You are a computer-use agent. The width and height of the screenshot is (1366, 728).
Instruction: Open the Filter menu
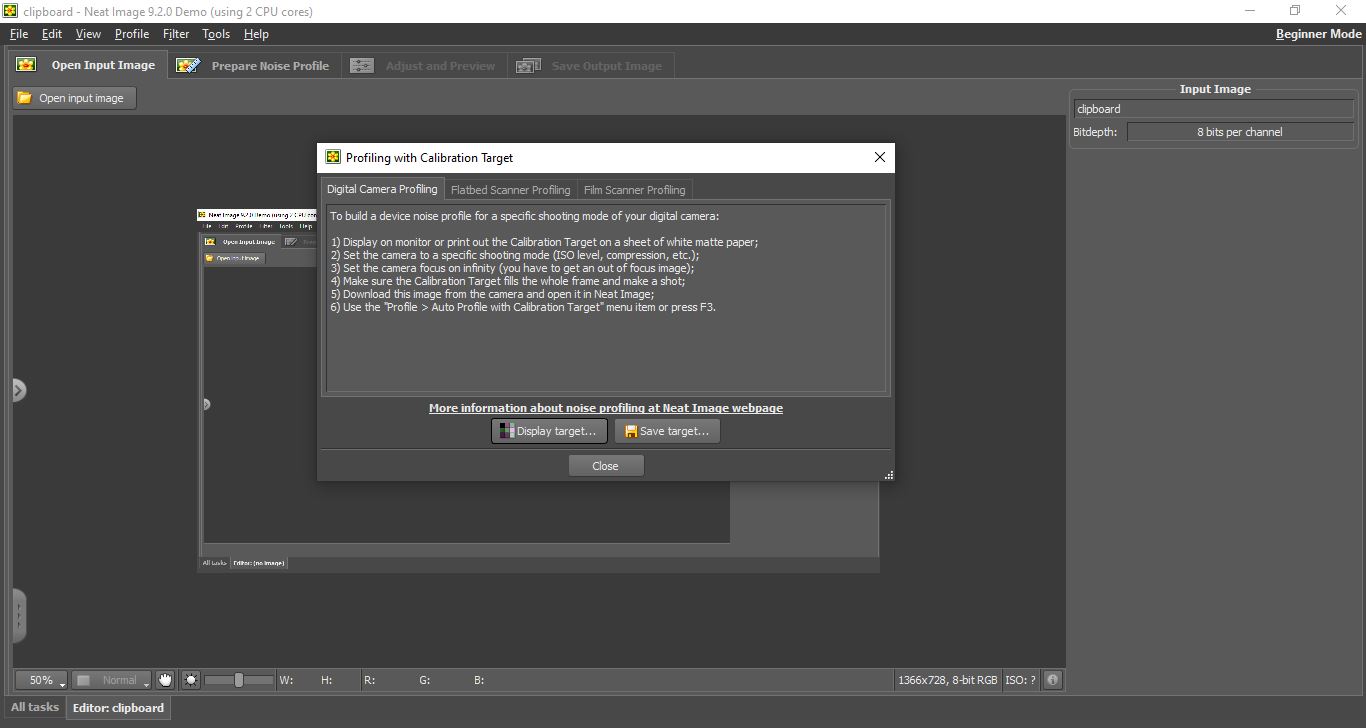[x=176, y=34]
